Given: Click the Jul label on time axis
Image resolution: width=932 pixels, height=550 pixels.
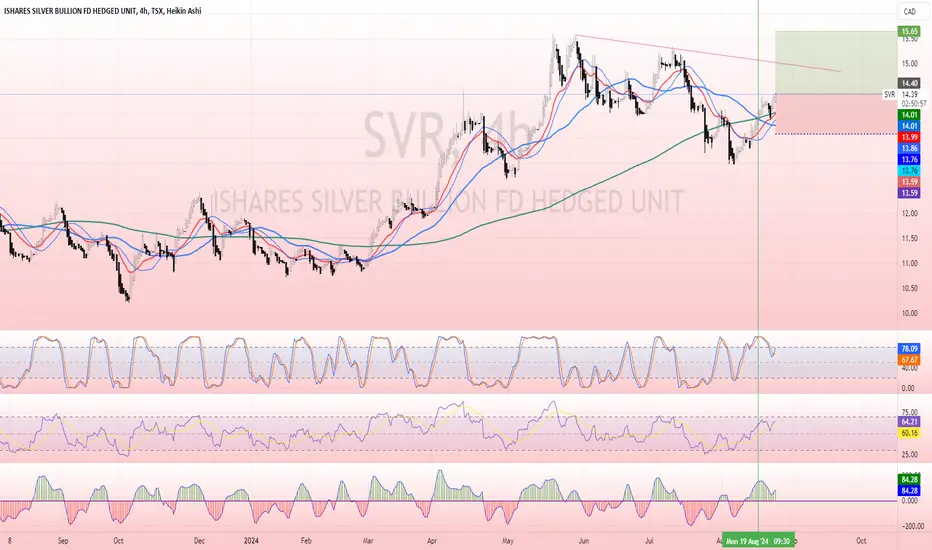Looking at the screenshot, I should click(649, 541).
